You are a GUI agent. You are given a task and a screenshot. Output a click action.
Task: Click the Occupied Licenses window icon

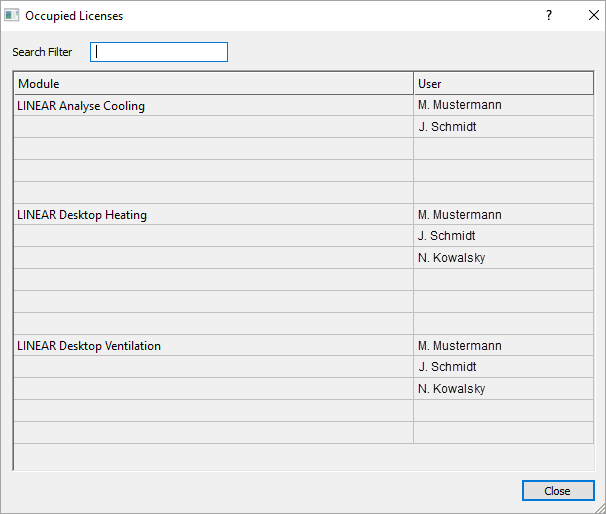coord(12,15)
